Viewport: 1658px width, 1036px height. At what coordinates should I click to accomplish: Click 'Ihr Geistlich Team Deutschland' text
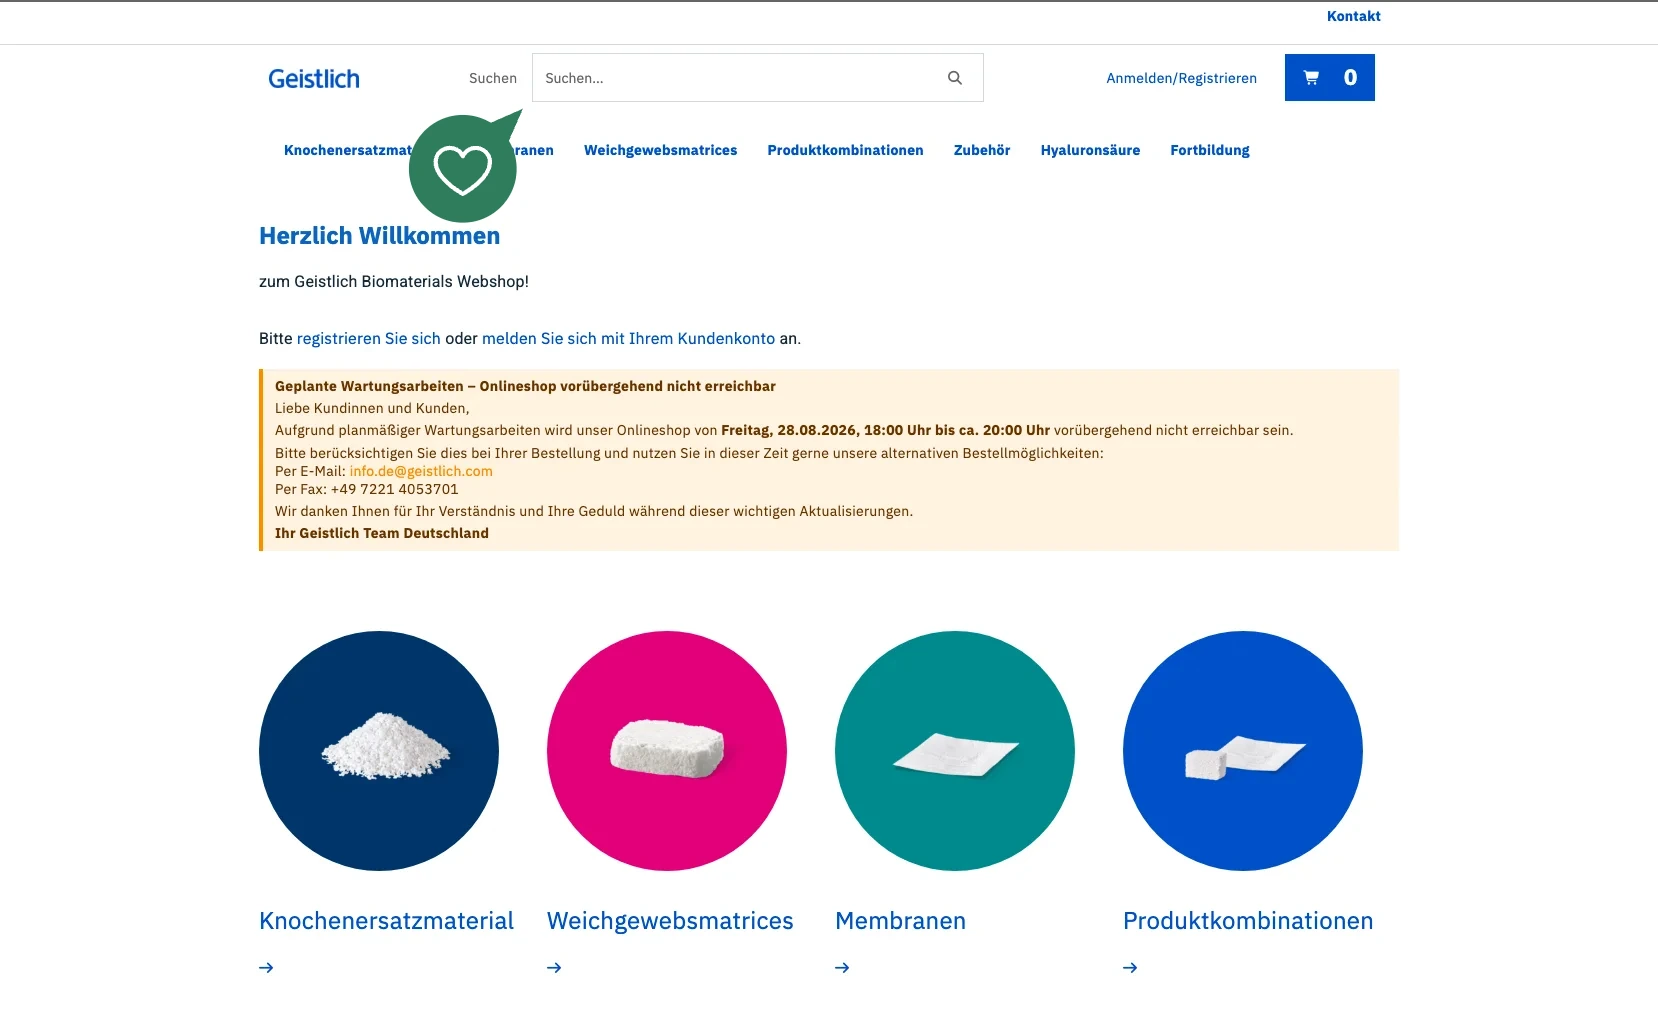(382, 533)
